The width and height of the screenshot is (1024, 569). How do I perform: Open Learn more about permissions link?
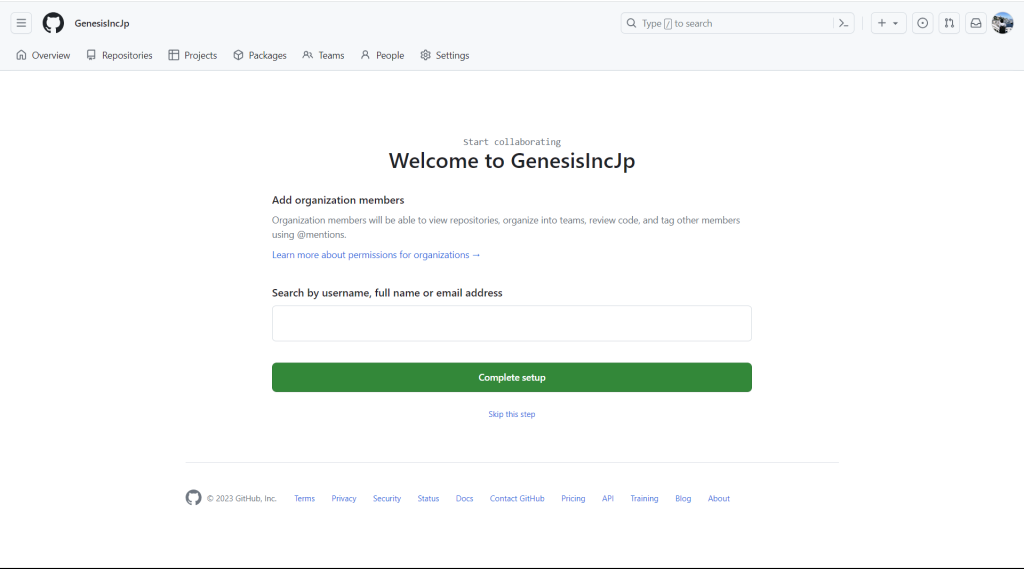coord(376,255)
